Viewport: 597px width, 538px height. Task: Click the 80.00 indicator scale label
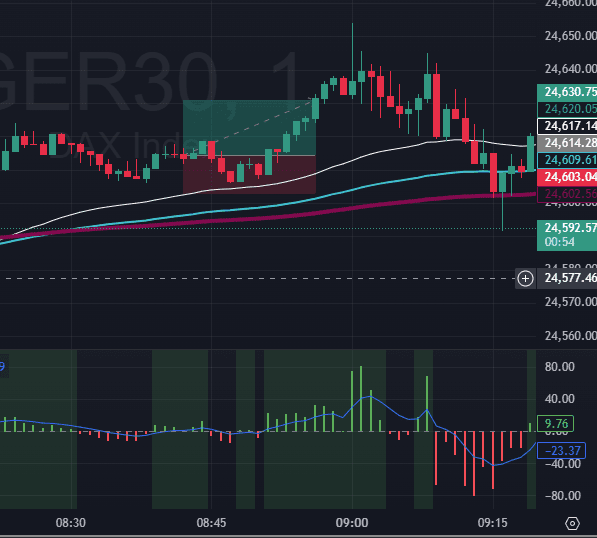coord(559,367)
